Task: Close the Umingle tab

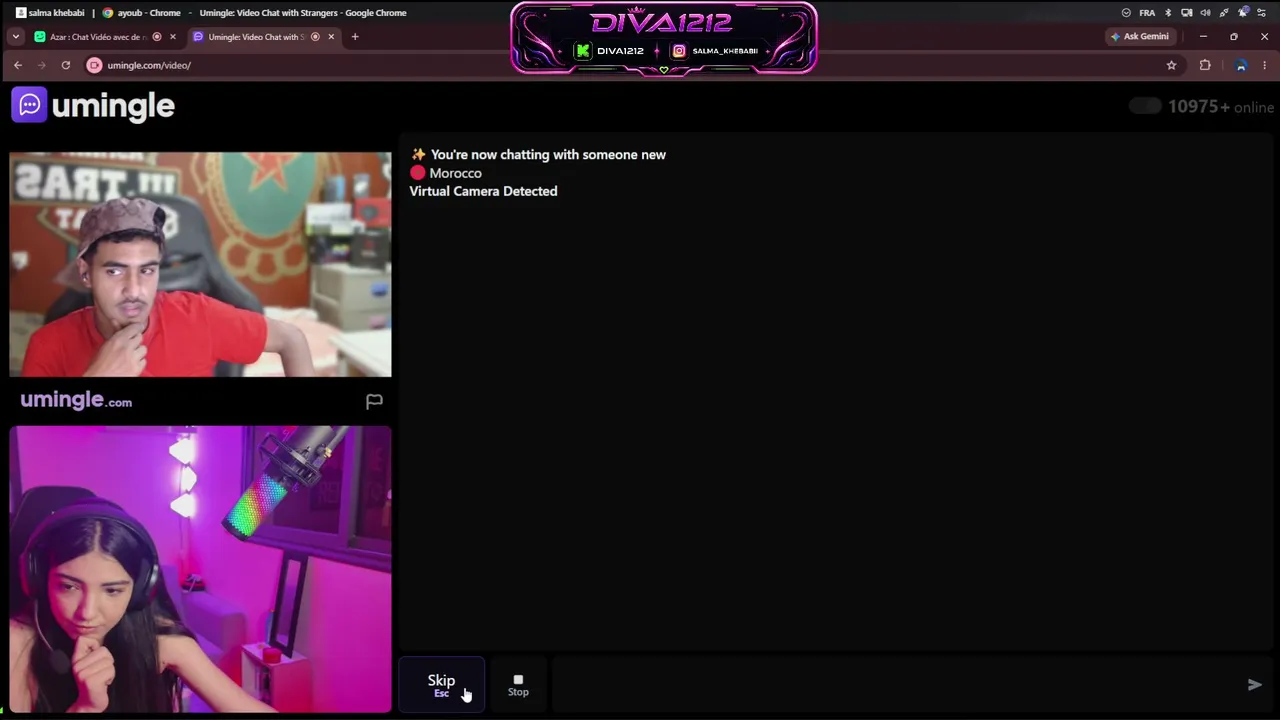Action: tap(331, 37)
